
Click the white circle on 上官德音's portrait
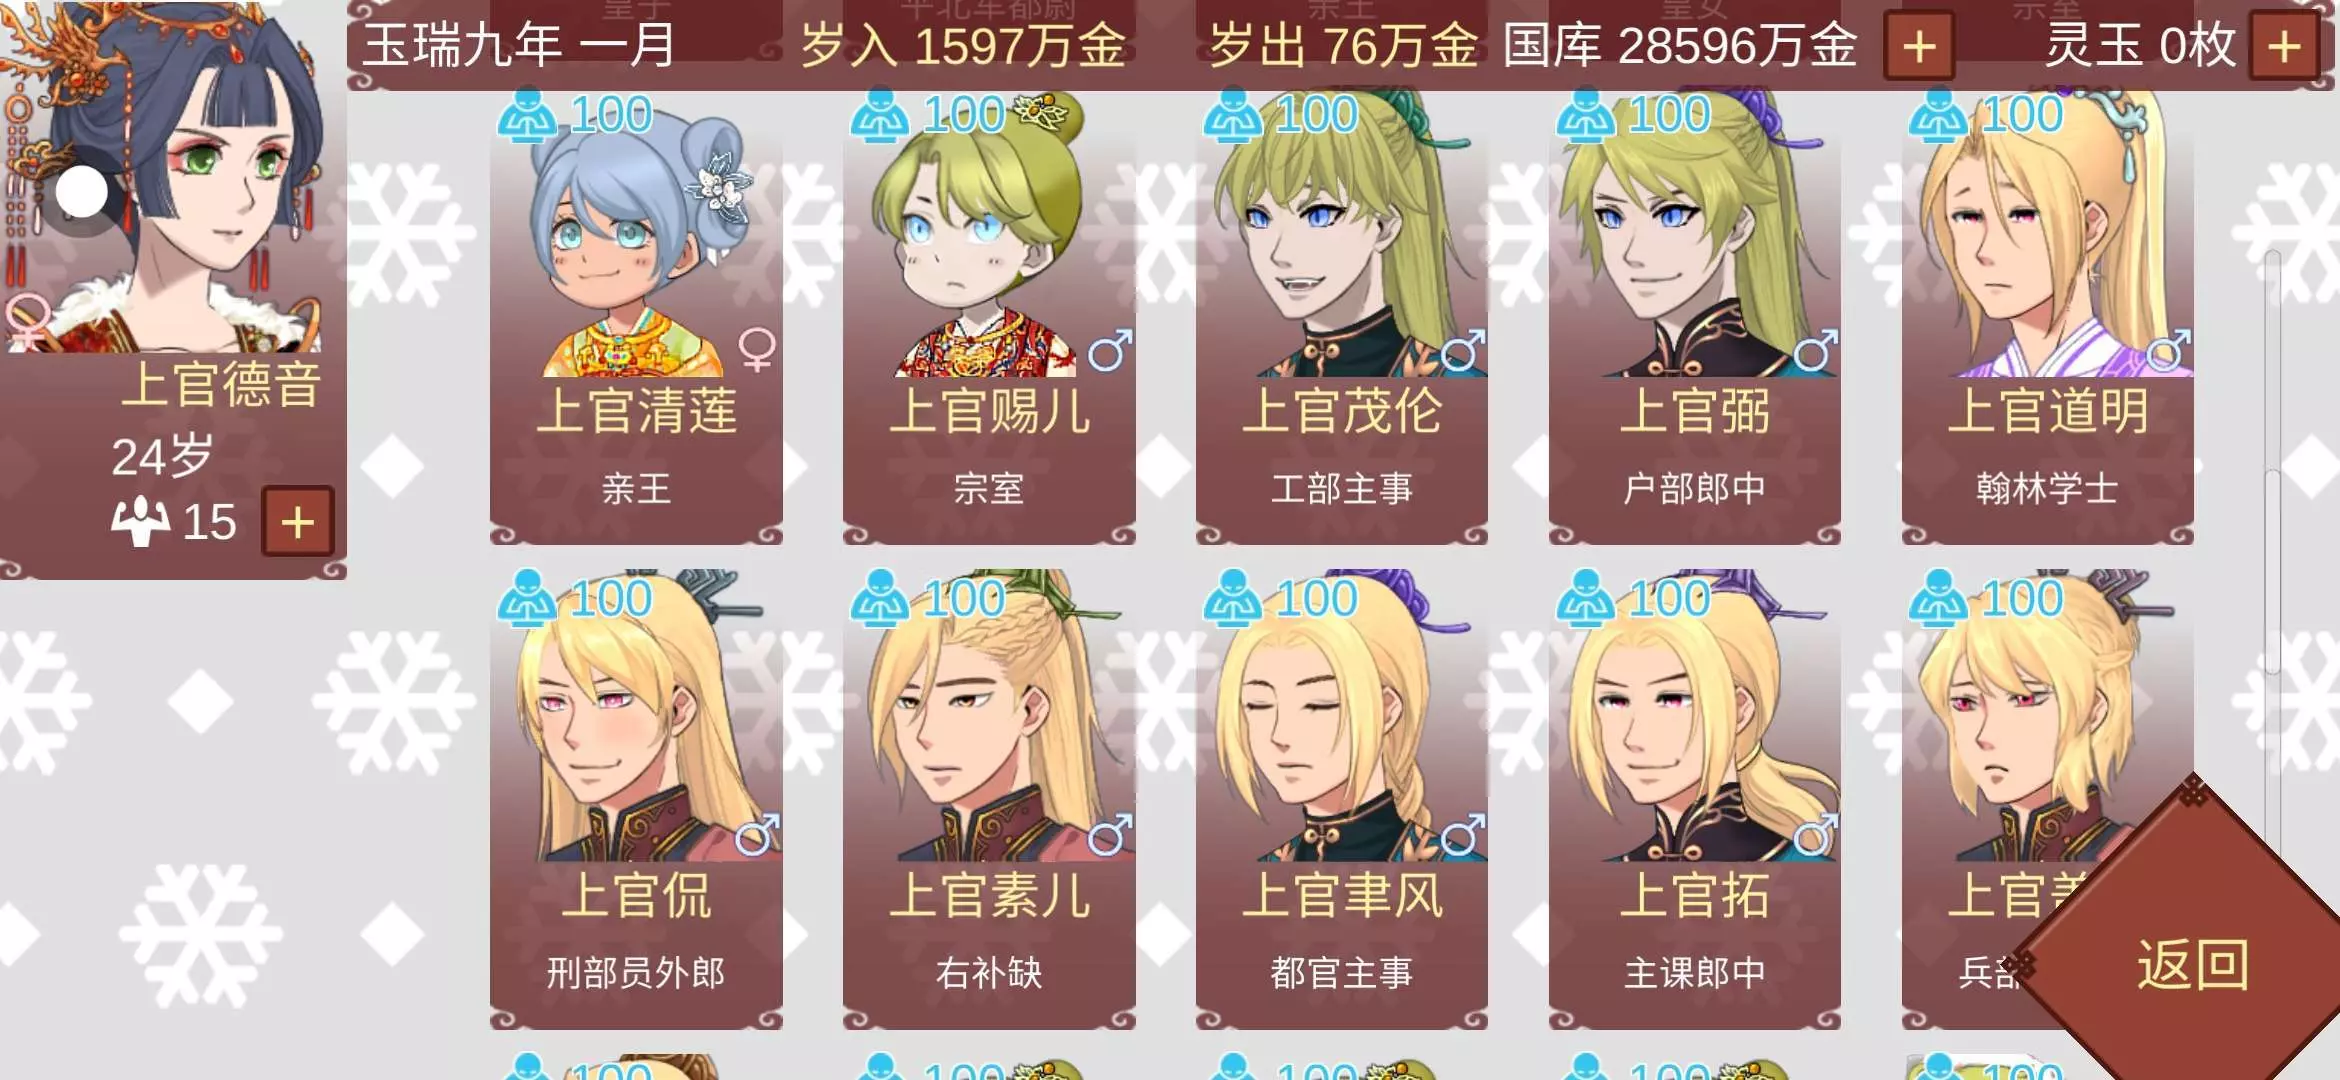click(x=81, y=192)
